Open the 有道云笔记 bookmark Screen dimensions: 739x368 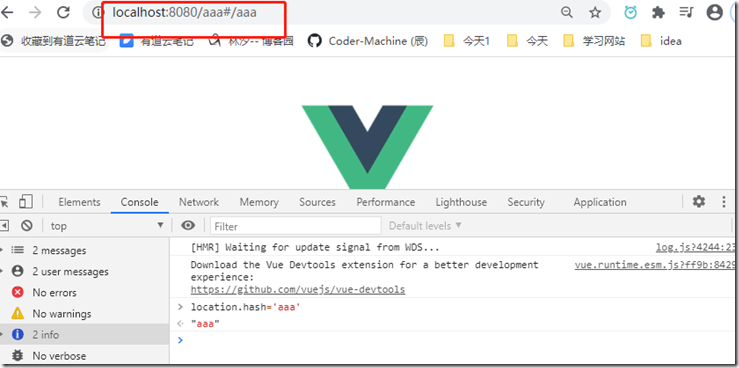click(157, 41)
